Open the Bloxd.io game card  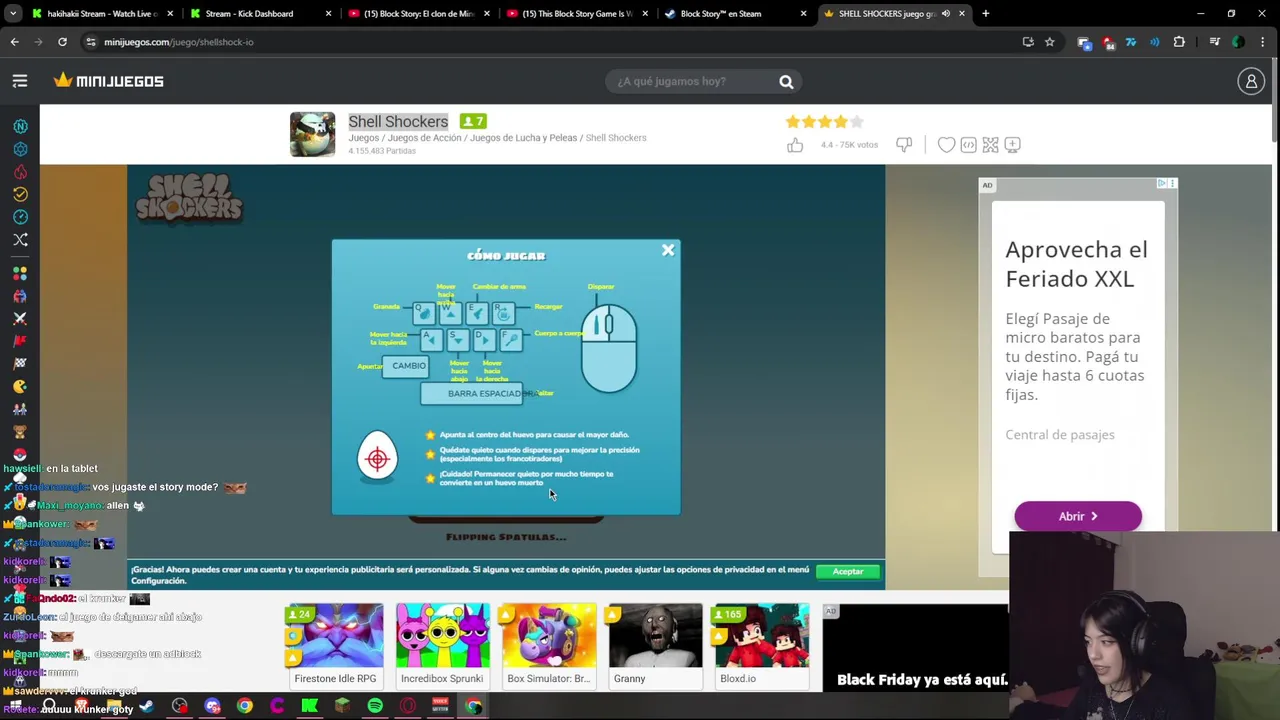(761, 646)
